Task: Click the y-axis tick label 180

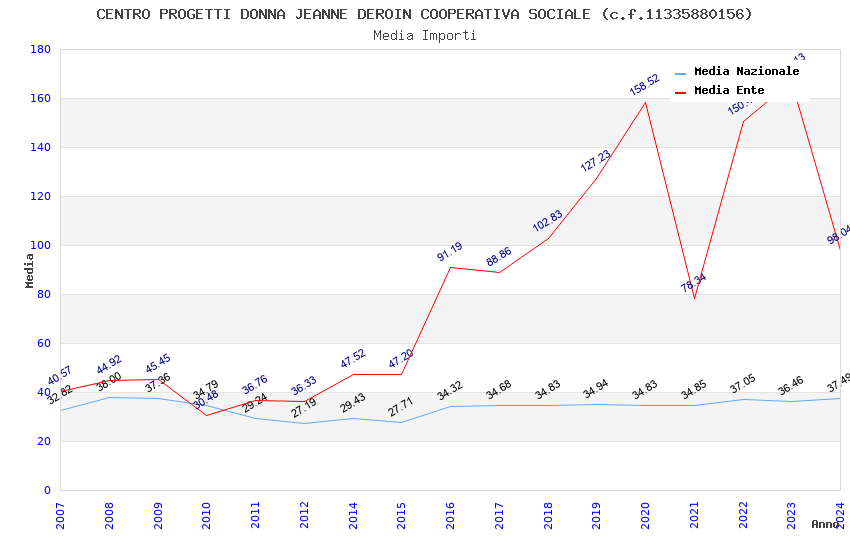Action: pyautogui.click(x=41, y=49)
